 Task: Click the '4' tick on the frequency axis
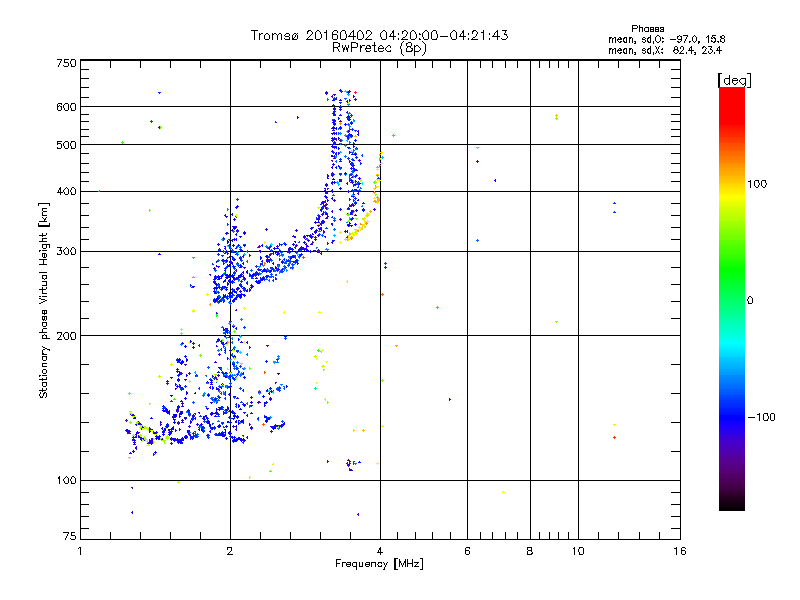[380, 551]
